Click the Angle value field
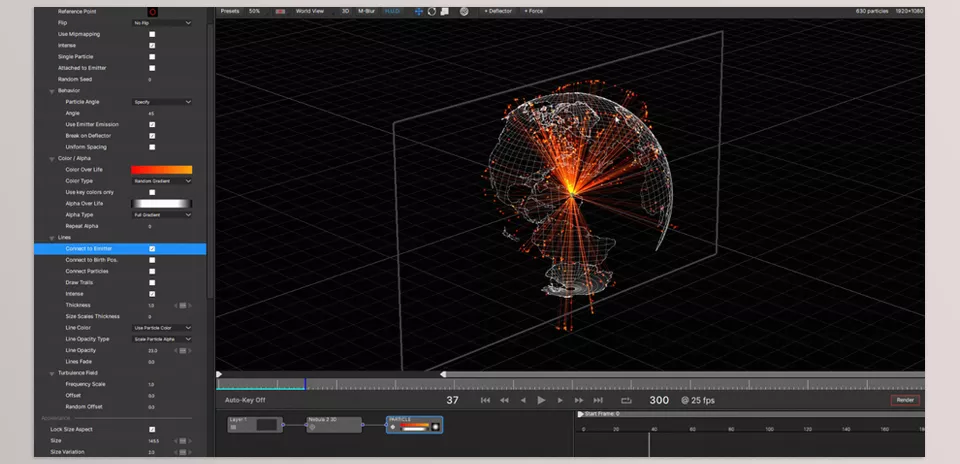The width and height of the screenshot is (960, 464). [x=151, y=114]
